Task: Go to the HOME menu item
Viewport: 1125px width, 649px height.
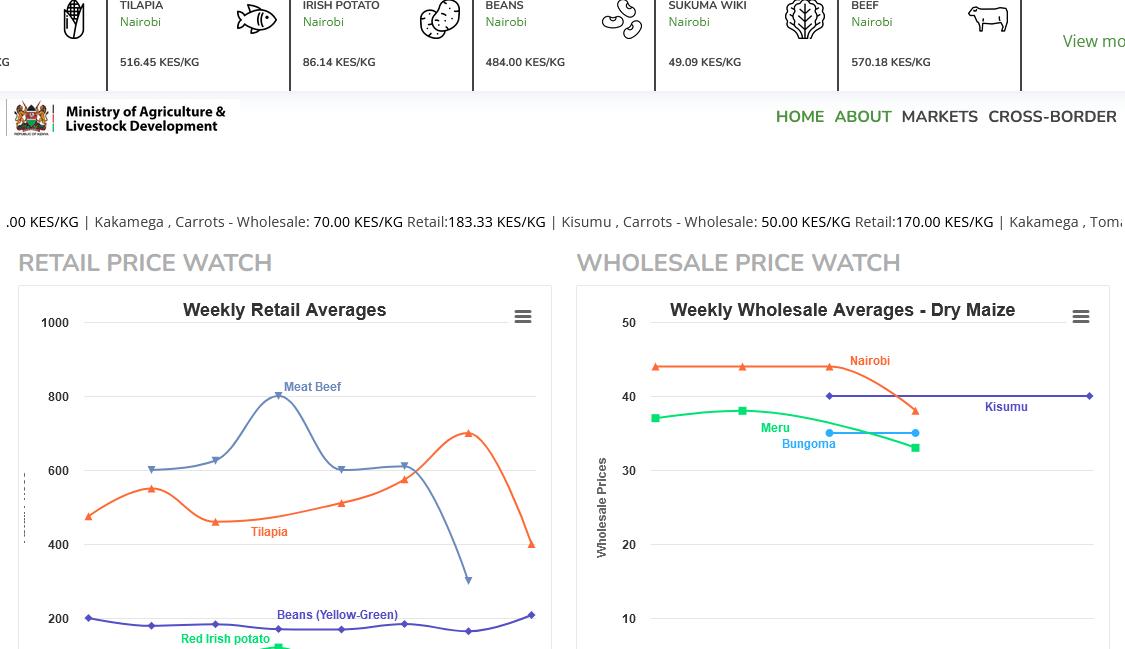Action: click(800, 117)
